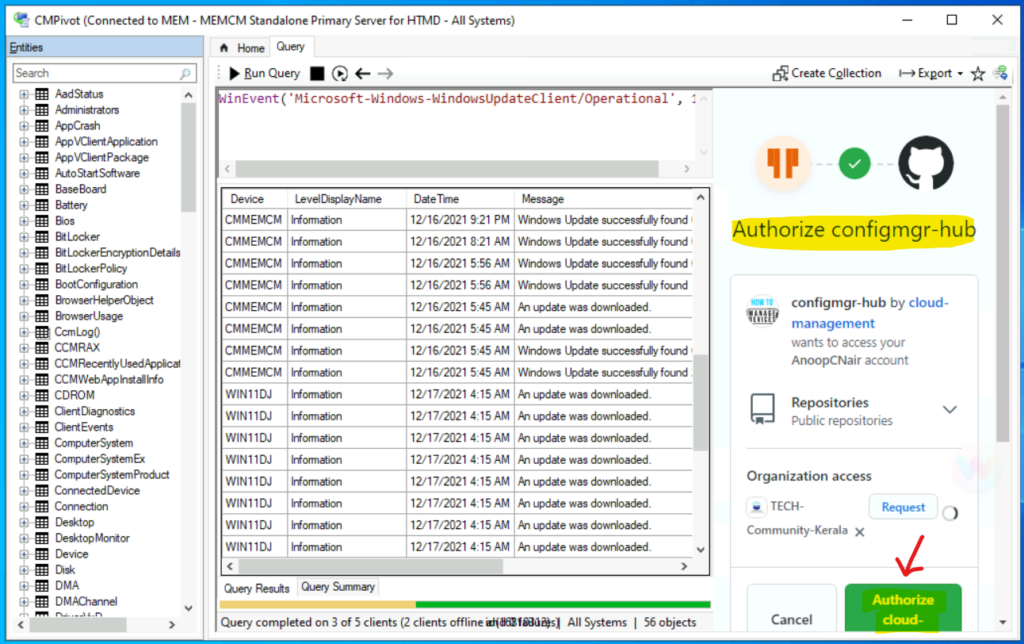
Task: Click the '12/16/2021 8:21 AM' cell
Action: point(460,242)
